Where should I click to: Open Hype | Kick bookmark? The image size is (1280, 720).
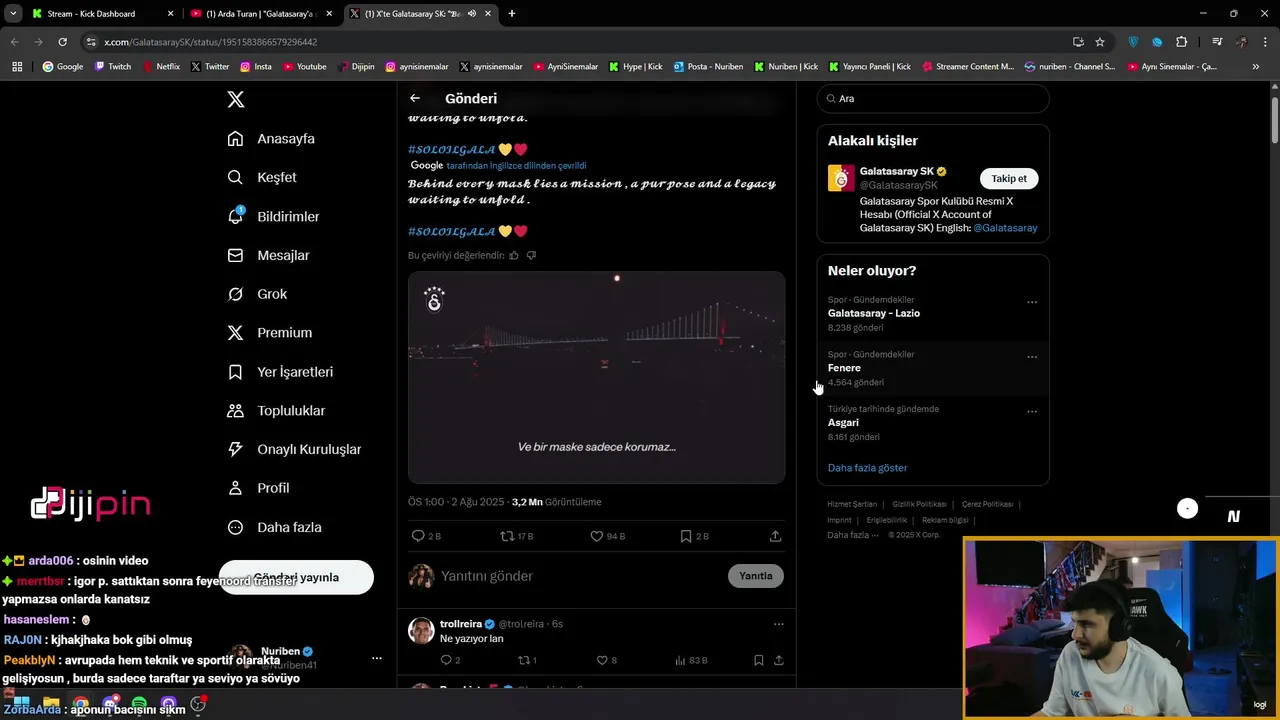pos(635,67)
